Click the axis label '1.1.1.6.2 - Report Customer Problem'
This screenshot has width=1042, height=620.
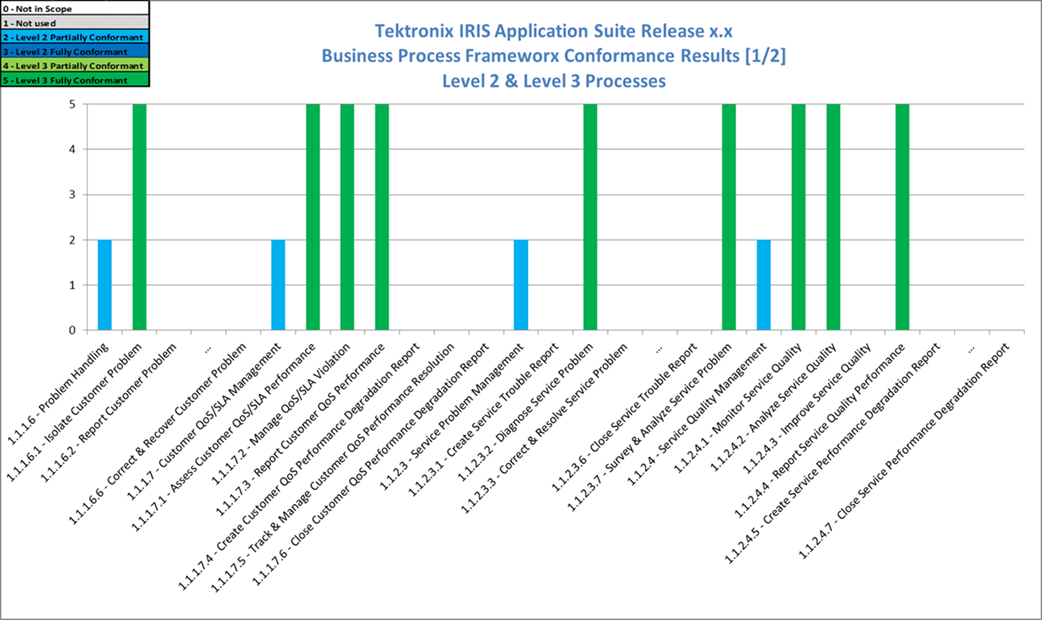coord(109,412)
